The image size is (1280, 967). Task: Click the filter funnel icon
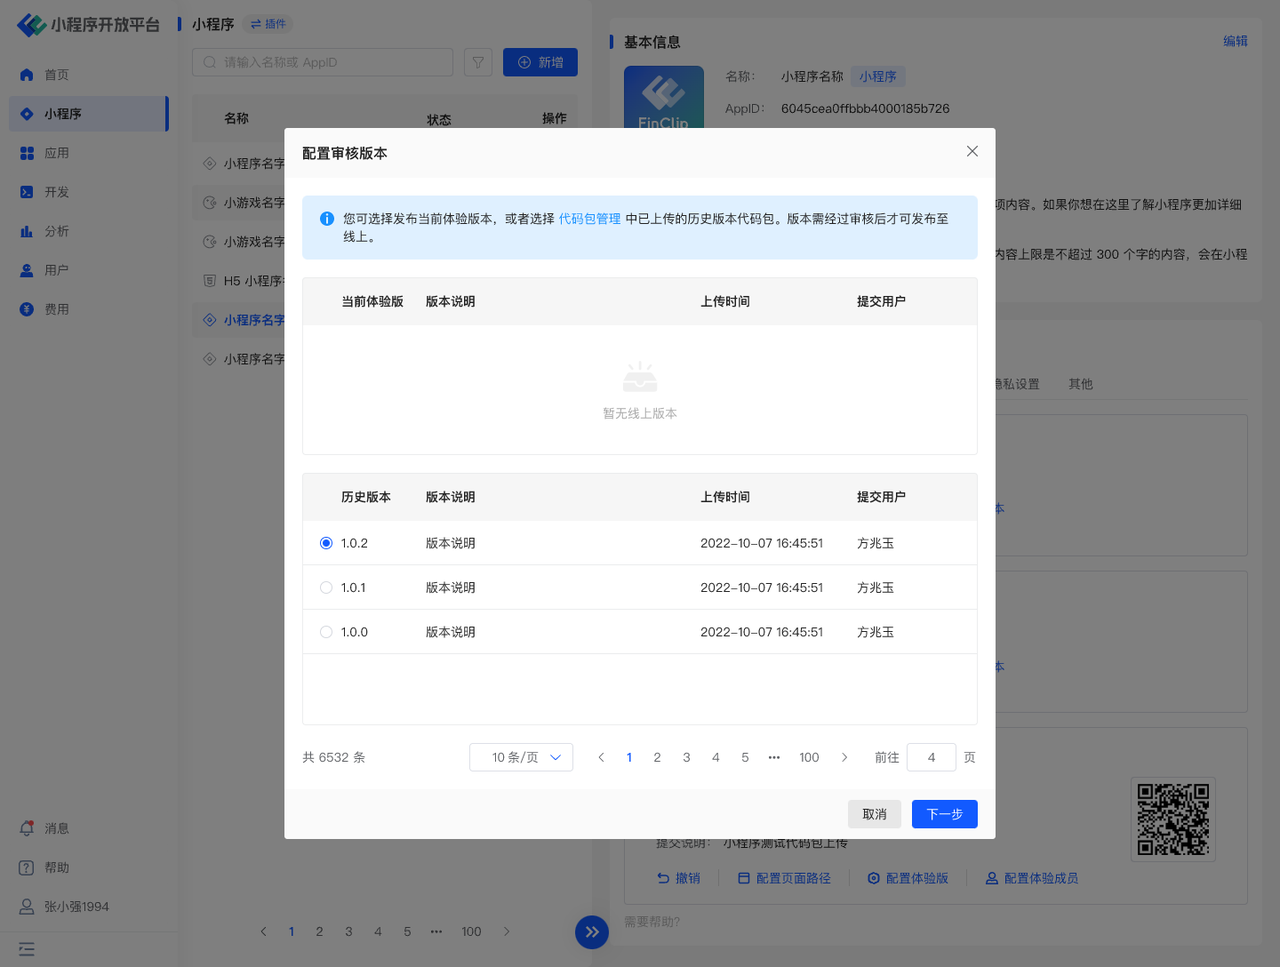point(478,62)
